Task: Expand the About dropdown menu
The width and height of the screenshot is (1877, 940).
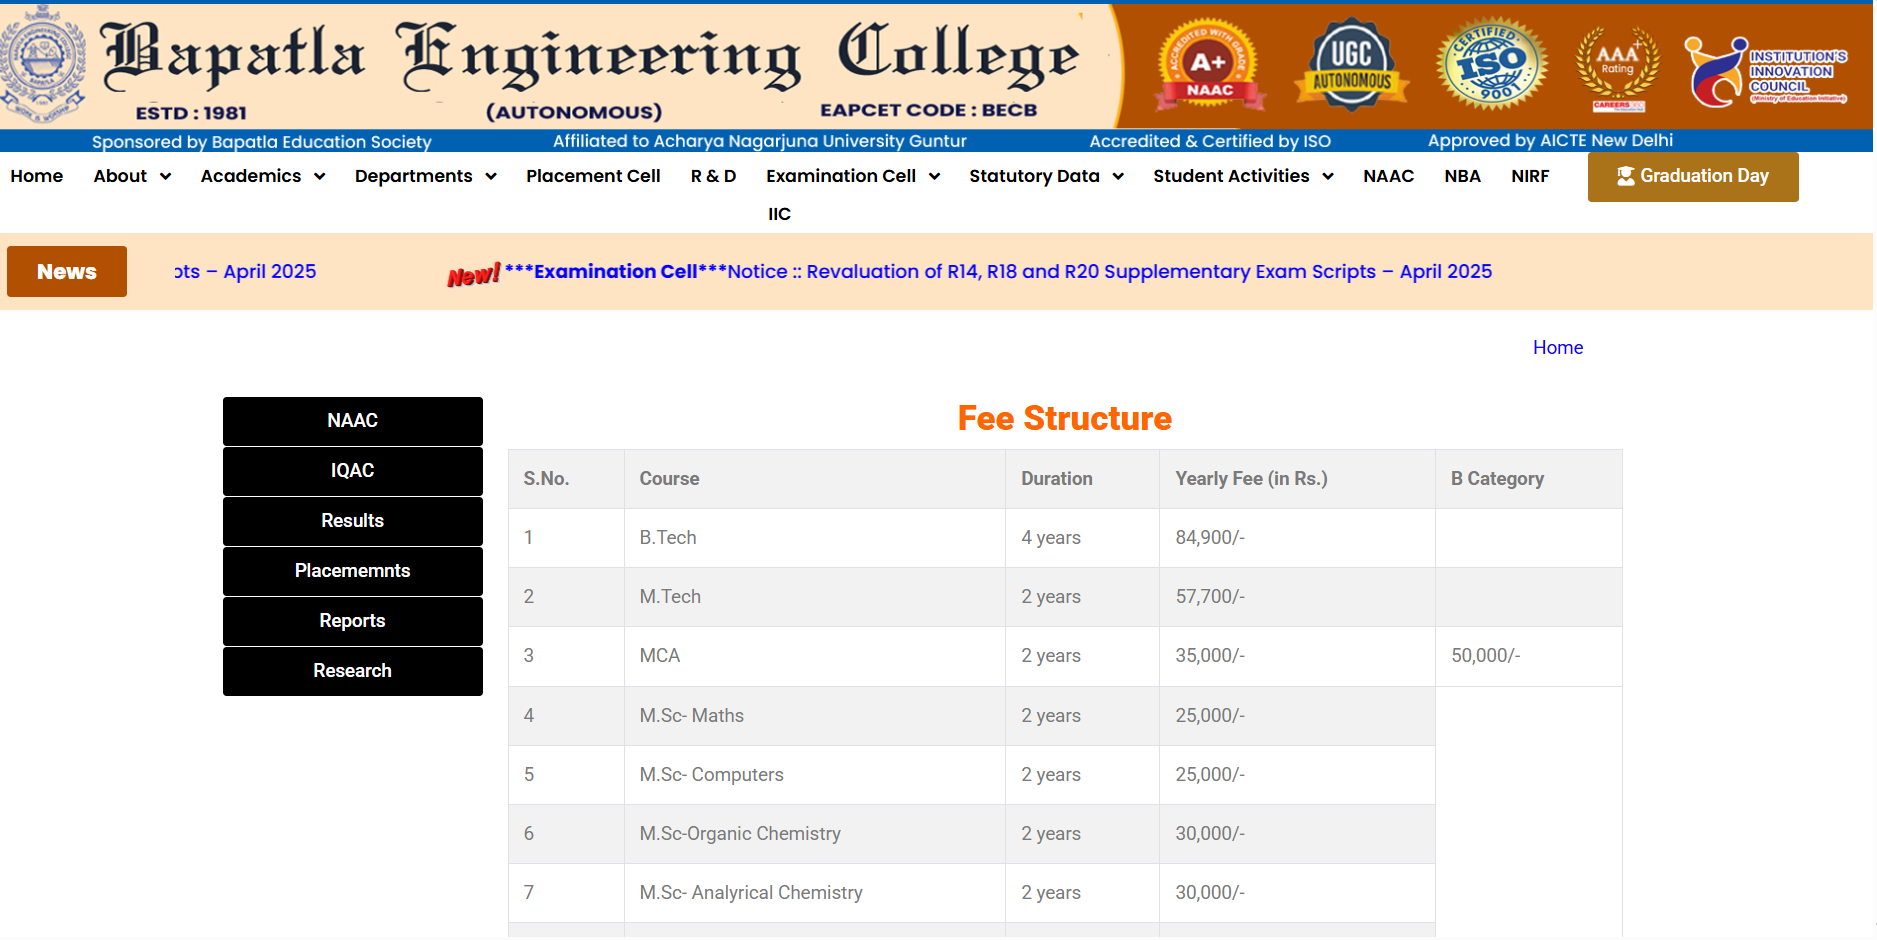Action: (132, 177)
